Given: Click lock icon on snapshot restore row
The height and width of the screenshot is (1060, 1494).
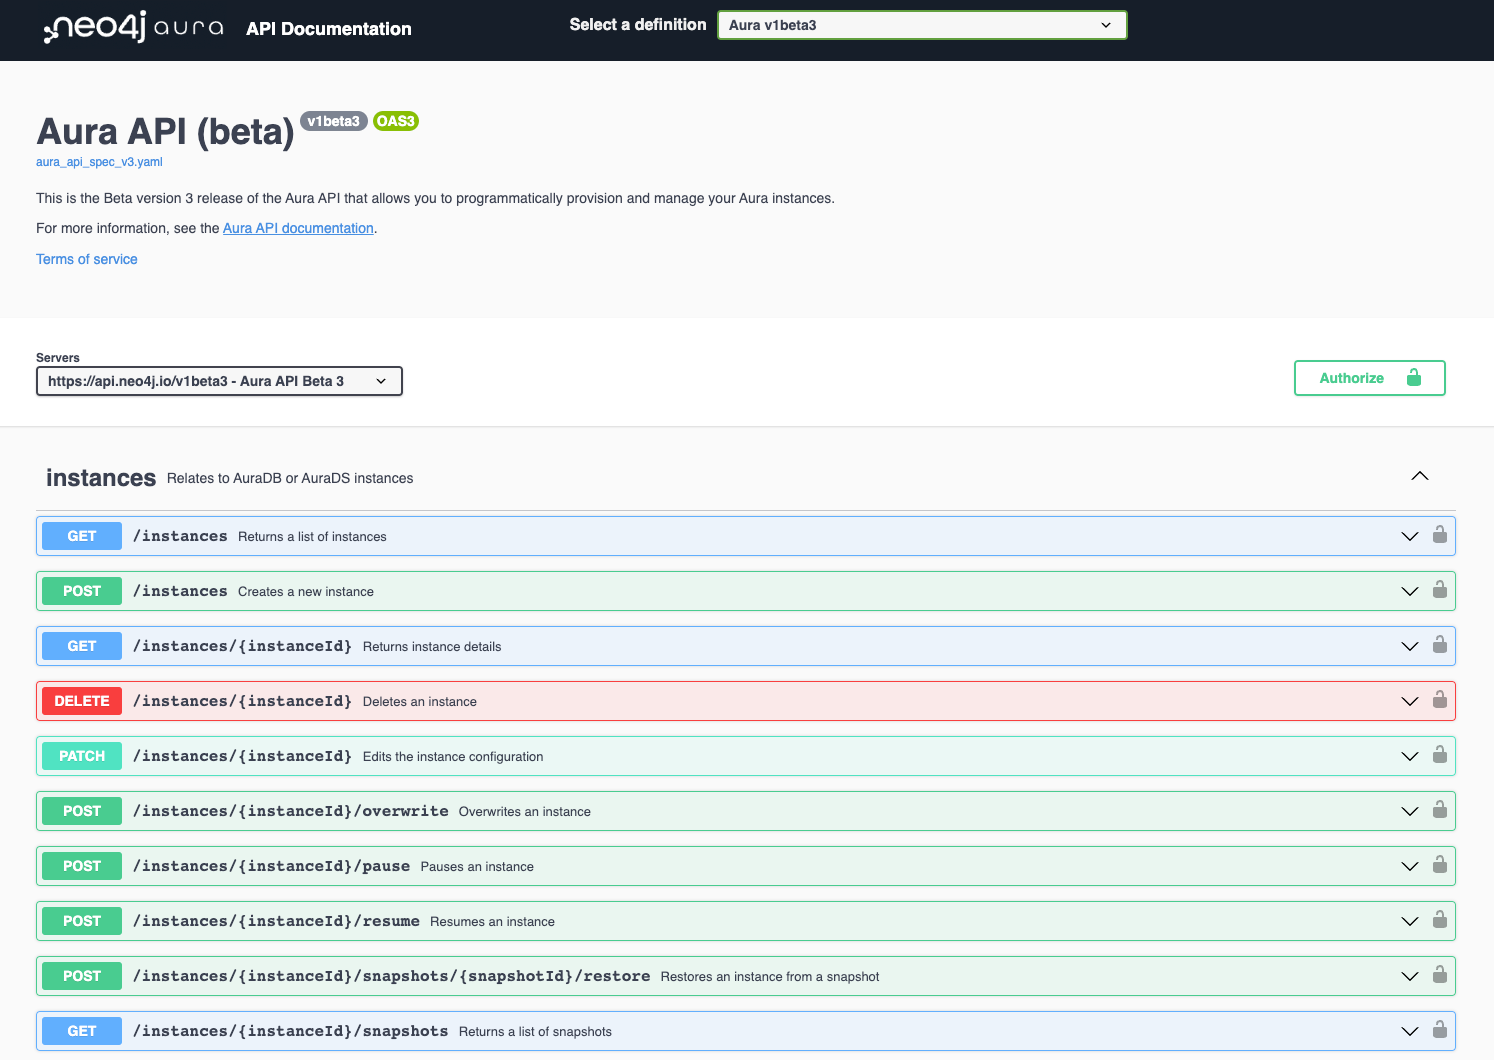Looking at the screenshot, I should click(x=1439, y=974).
